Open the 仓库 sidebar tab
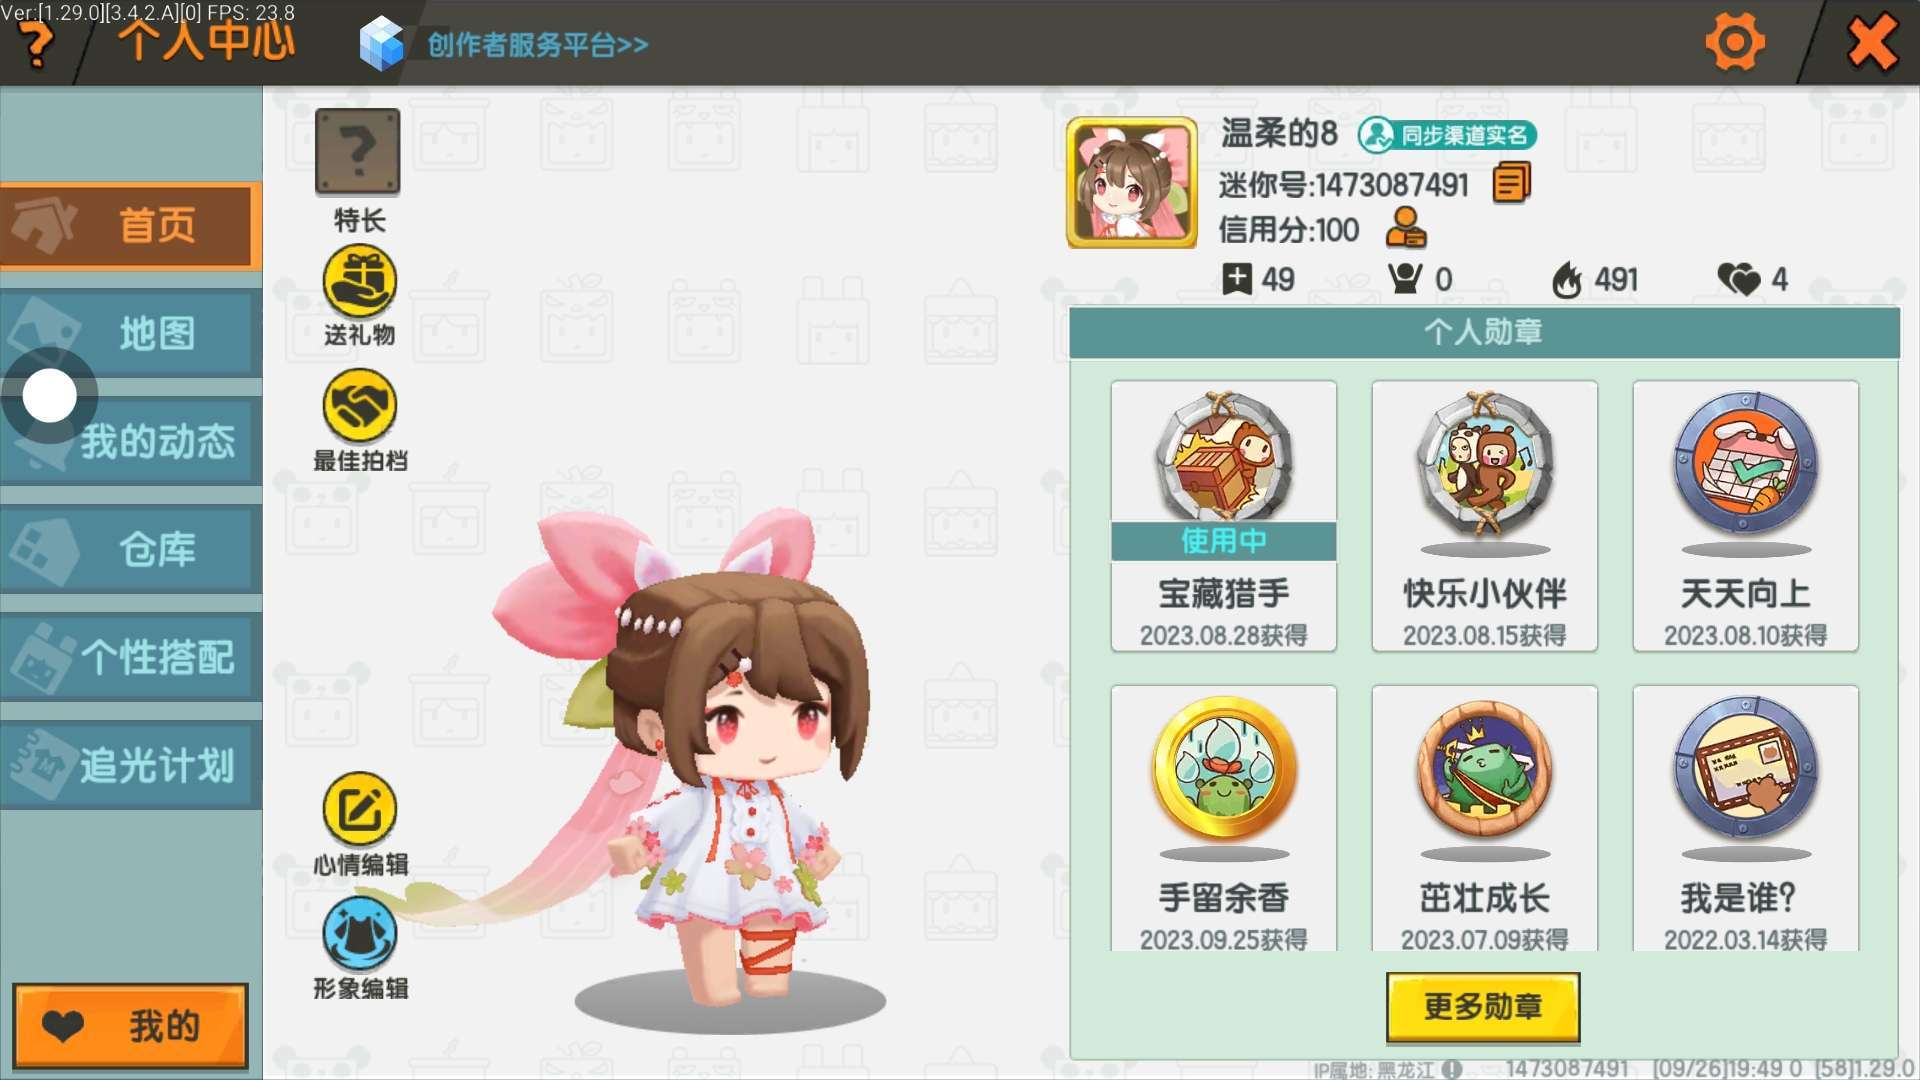Screen dimensions: 1920x1080 point(131,549)
